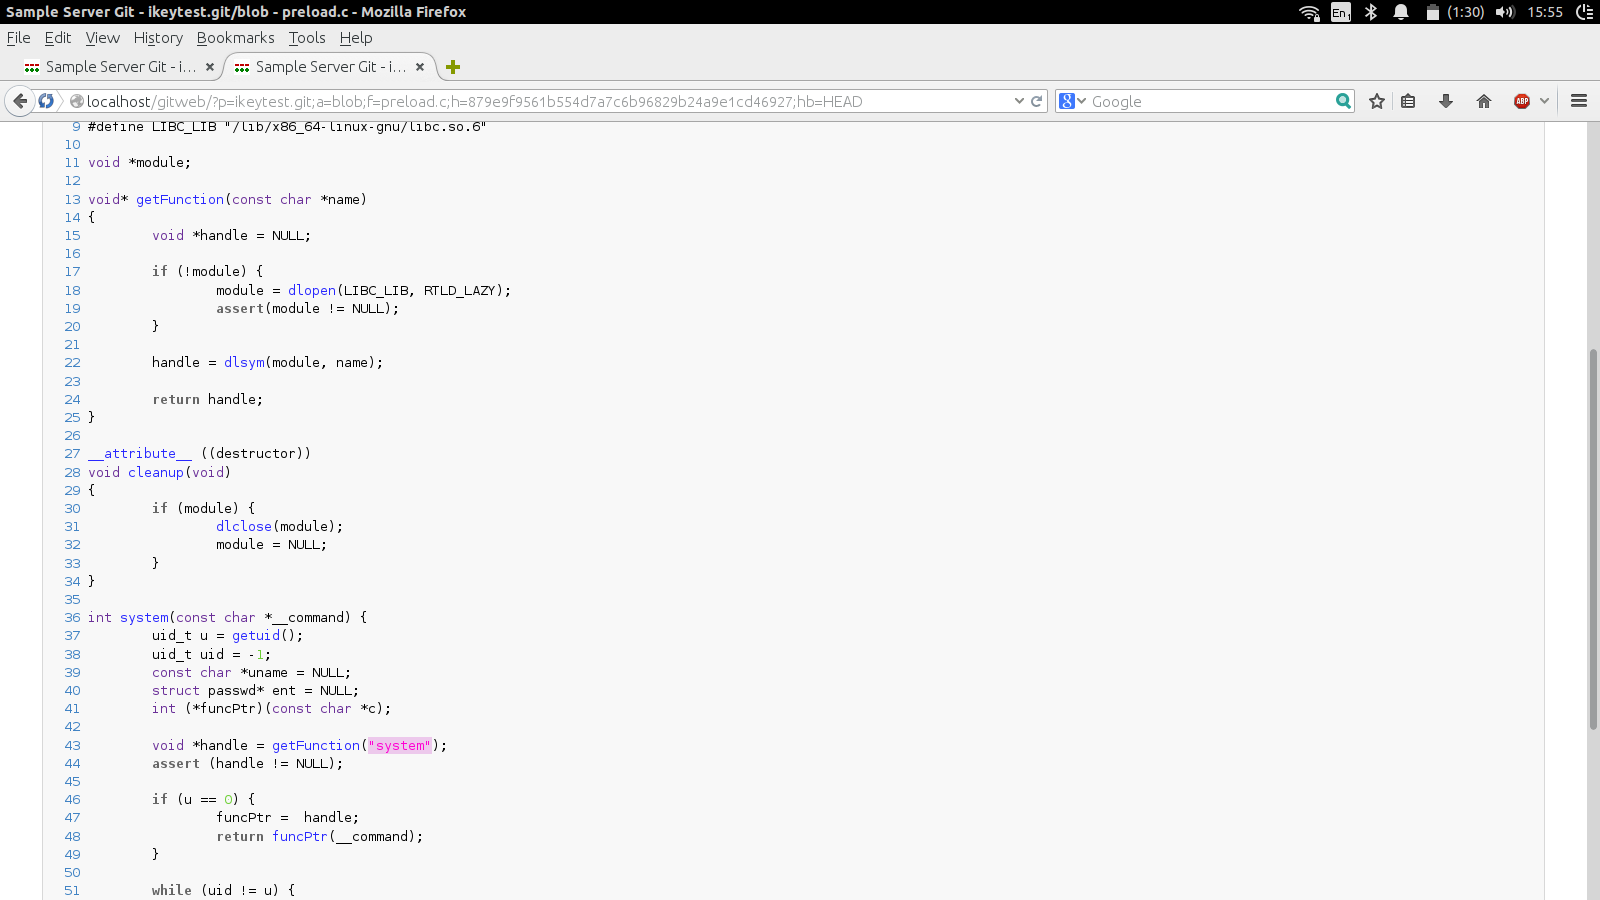This screenshot has height=900, width=1600.
Task: Click line number 36 link
Action: pos(72,617)
